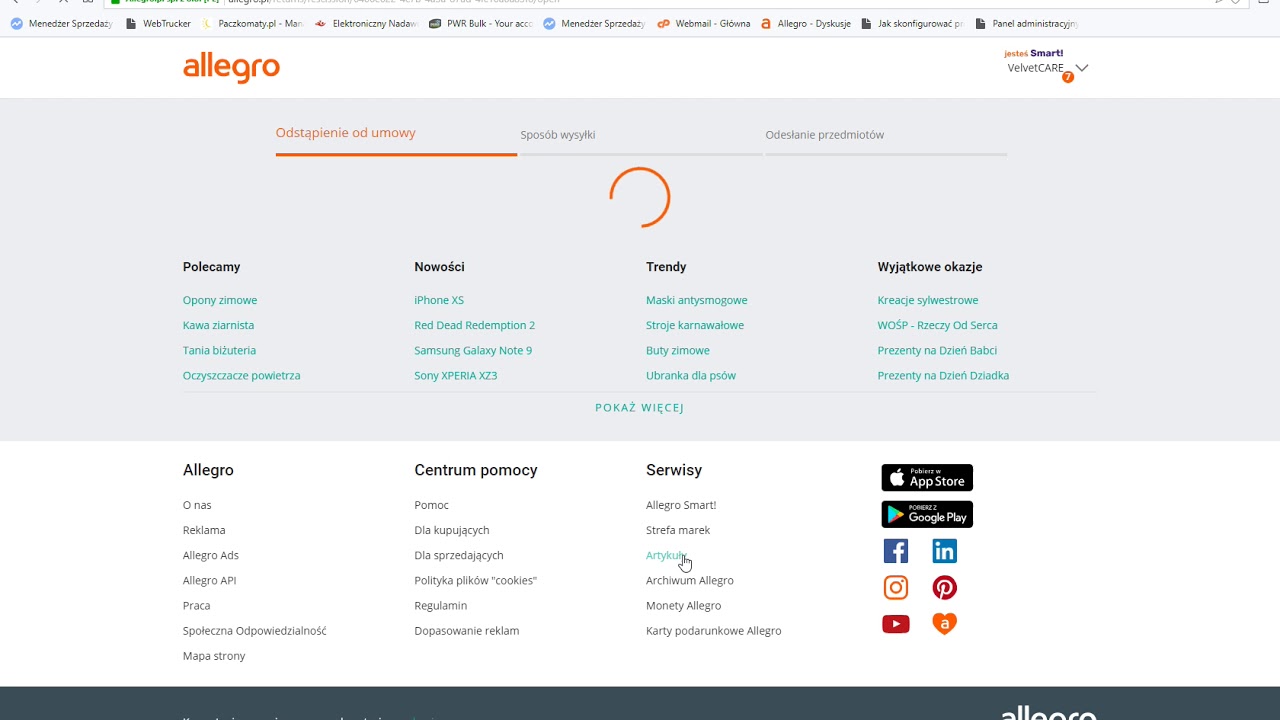Open the WebTrucker bookmark

(158, 23)
